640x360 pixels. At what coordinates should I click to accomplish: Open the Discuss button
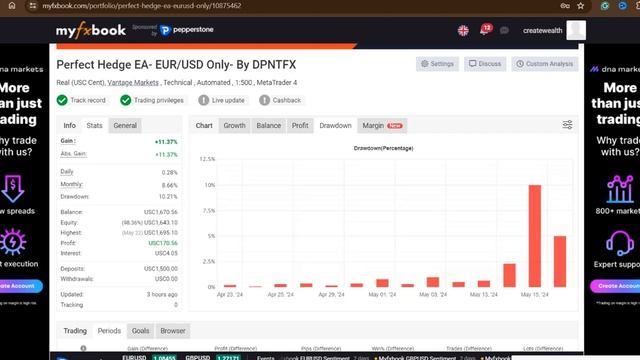coord(485,64)
